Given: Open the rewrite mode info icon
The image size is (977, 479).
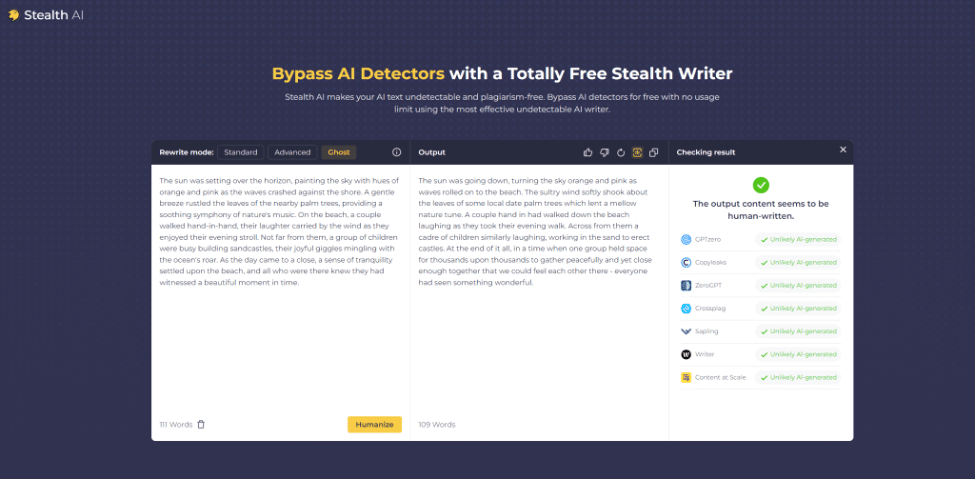Looking at the screenshot, I should pos(396,152).
